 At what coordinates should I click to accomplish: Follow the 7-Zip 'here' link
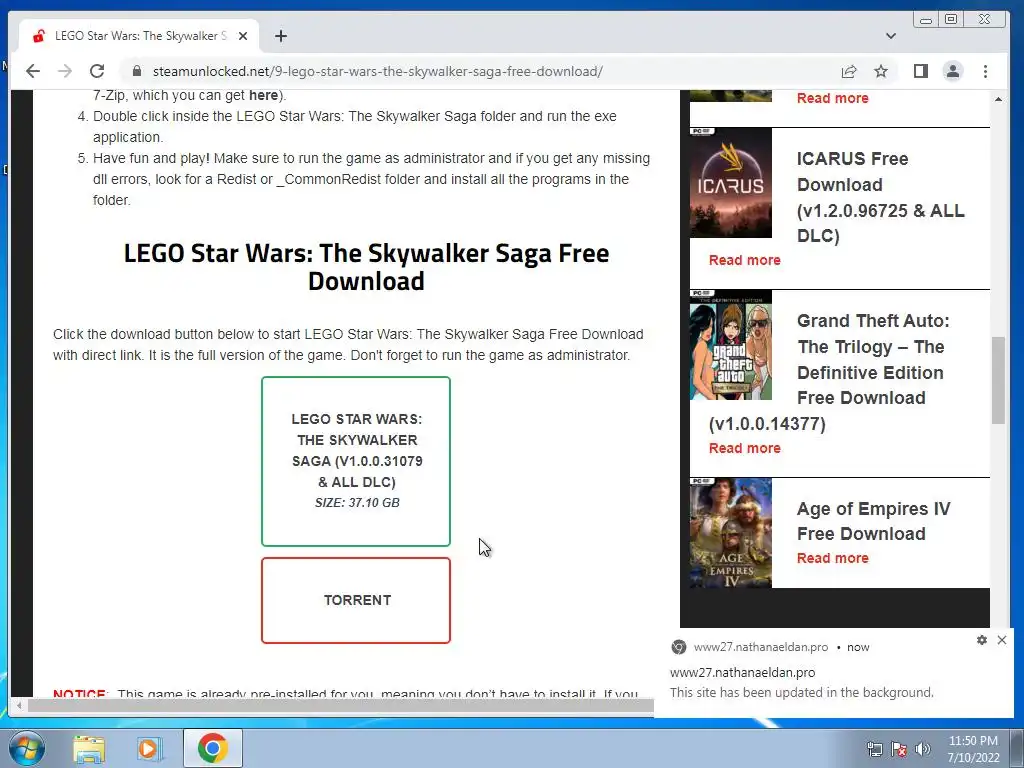pos(263,95)
